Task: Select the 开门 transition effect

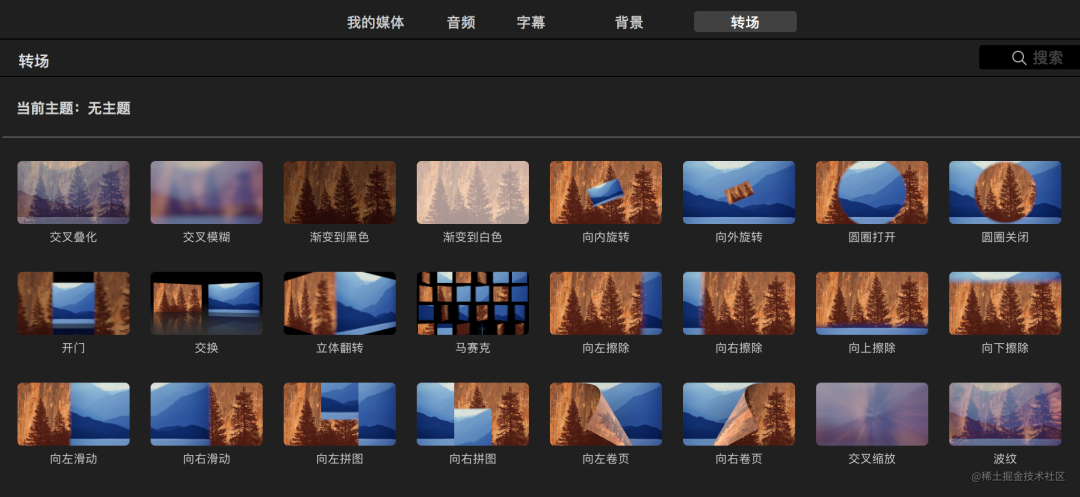Action: [x=73, y=303]
